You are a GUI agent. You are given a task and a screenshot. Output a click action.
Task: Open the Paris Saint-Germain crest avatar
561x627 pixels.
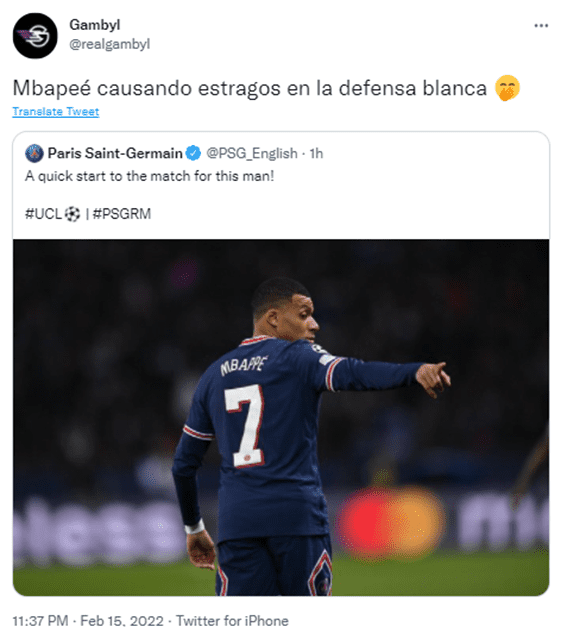point(34,153)
